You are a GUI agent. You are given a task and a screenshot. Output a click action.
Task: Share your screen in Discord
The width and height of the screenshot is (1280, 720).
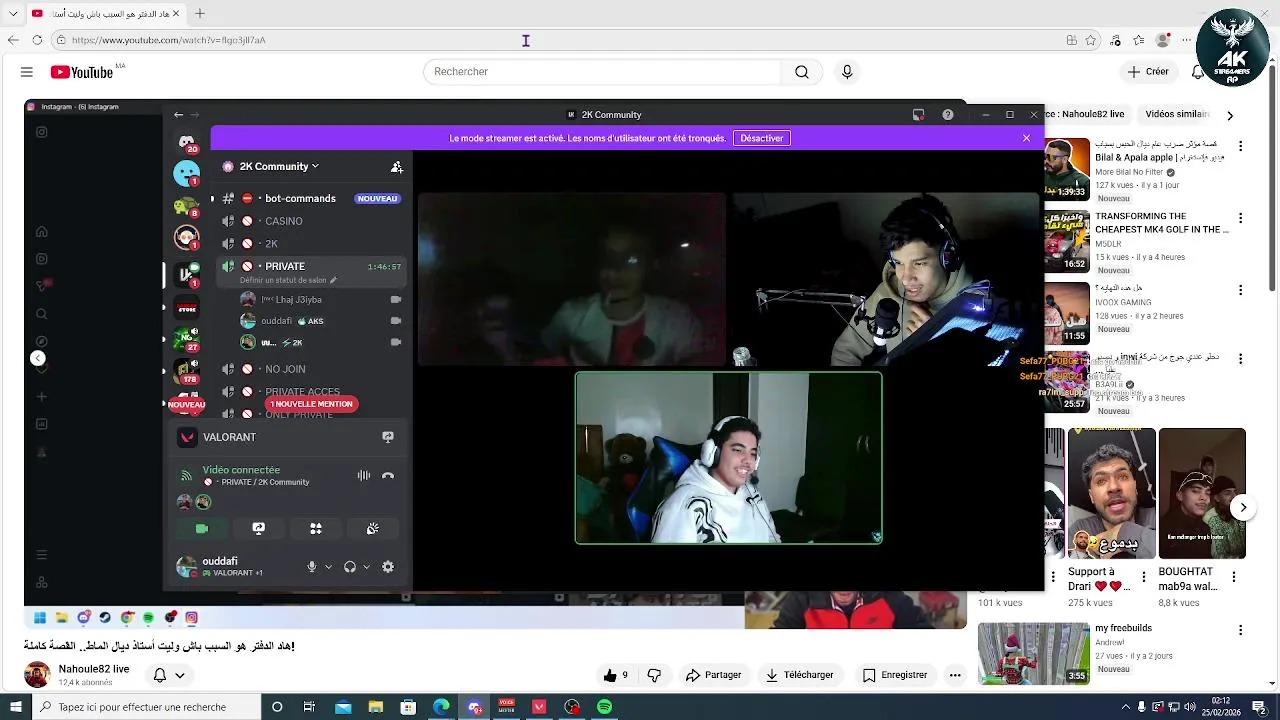[x=259, y=529]
